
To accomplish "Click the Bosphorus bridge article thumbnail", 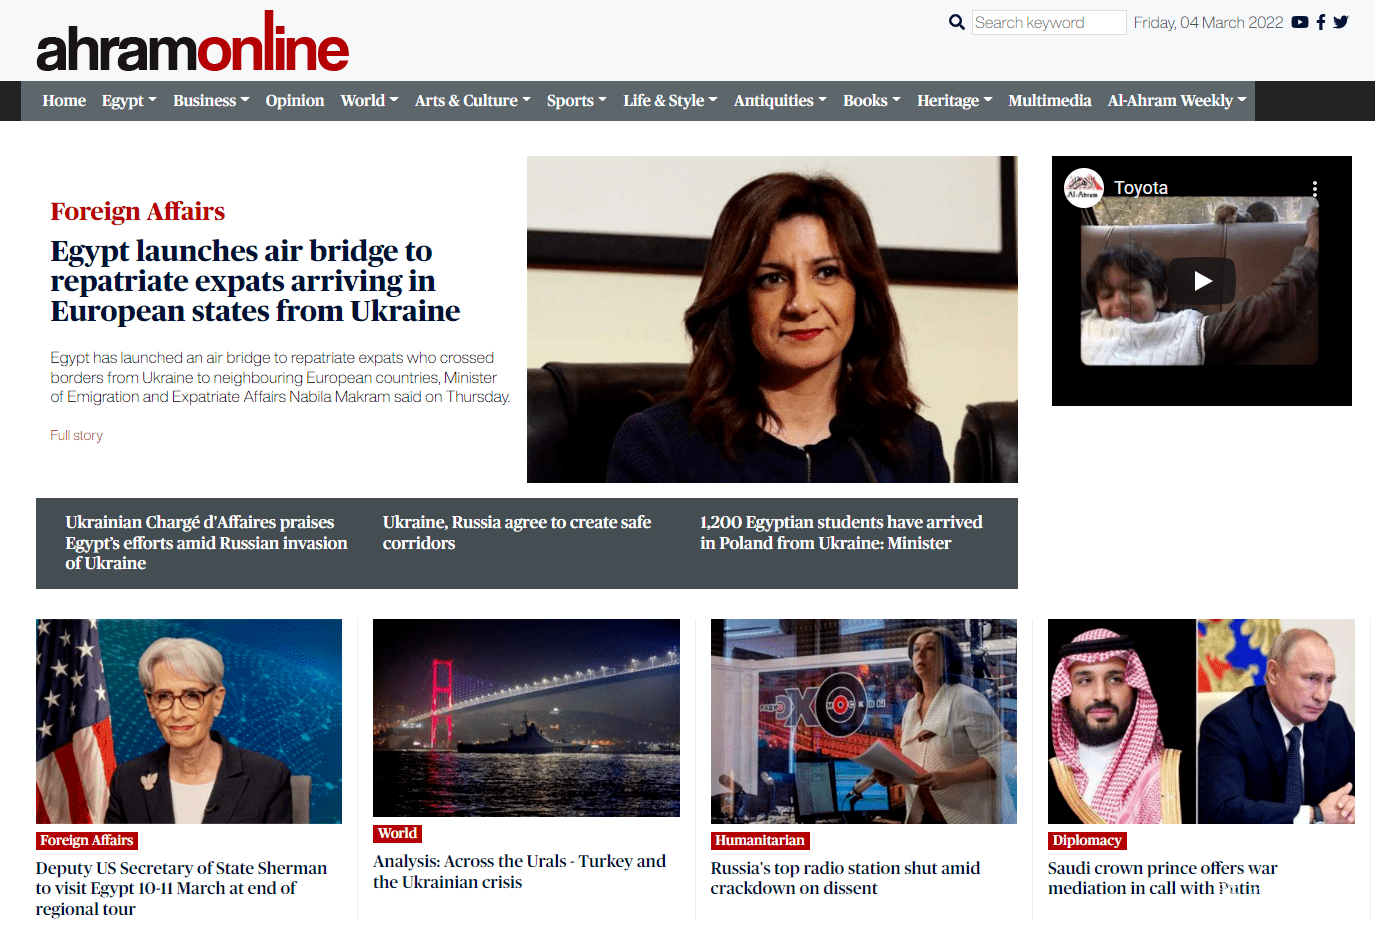I will point(526,718).
